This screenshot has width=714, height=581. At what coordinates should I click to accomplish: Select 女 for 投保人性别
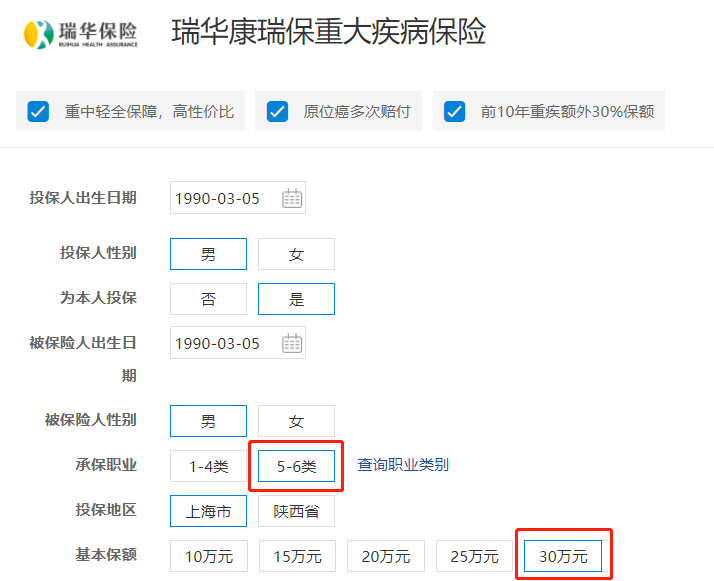296,254
